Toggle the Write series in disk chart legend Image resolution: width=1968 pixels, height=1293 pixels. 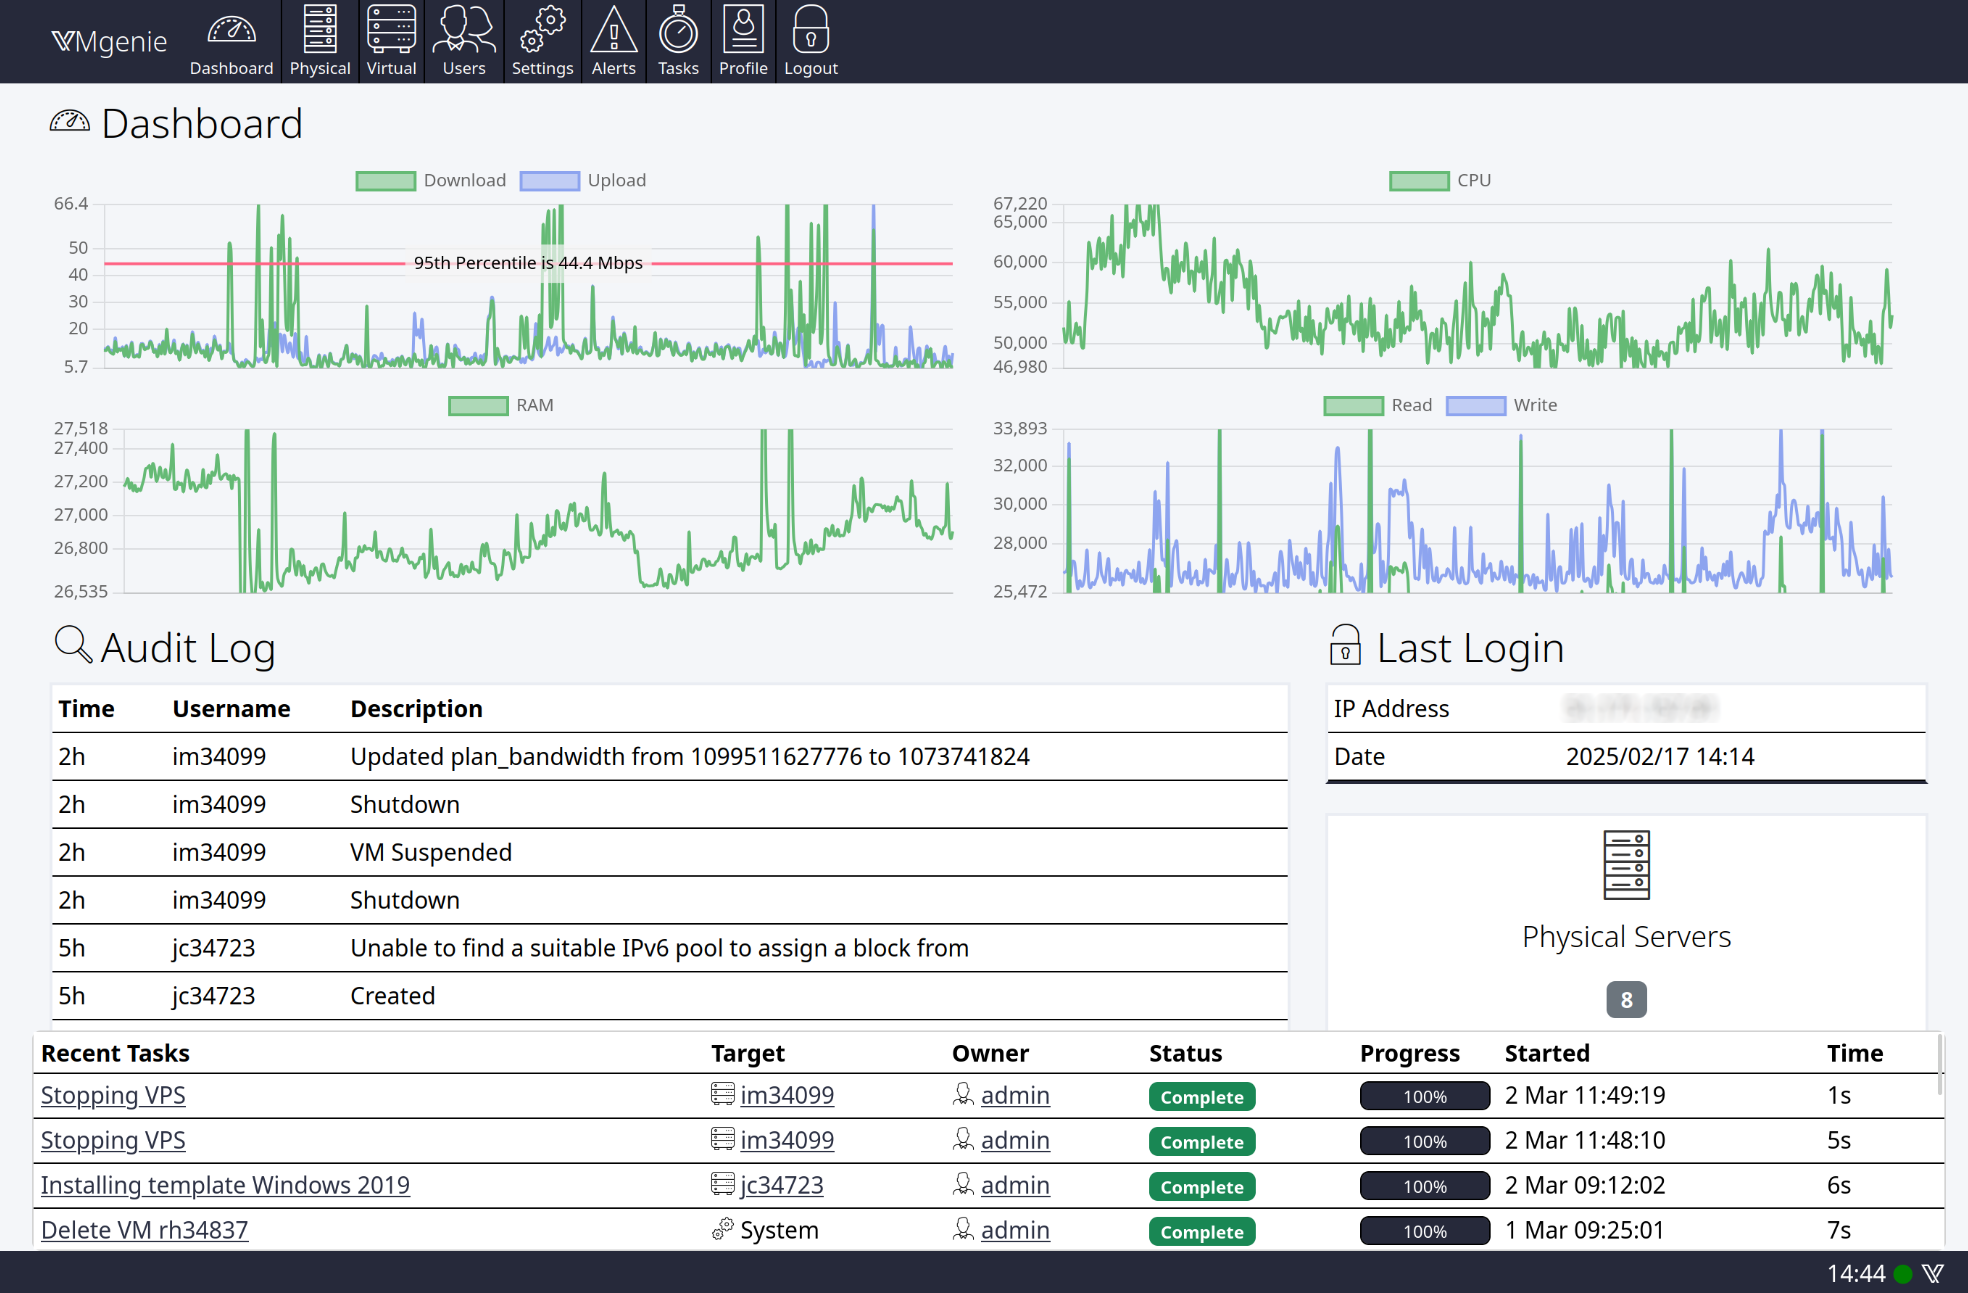tap(1502, 405)
